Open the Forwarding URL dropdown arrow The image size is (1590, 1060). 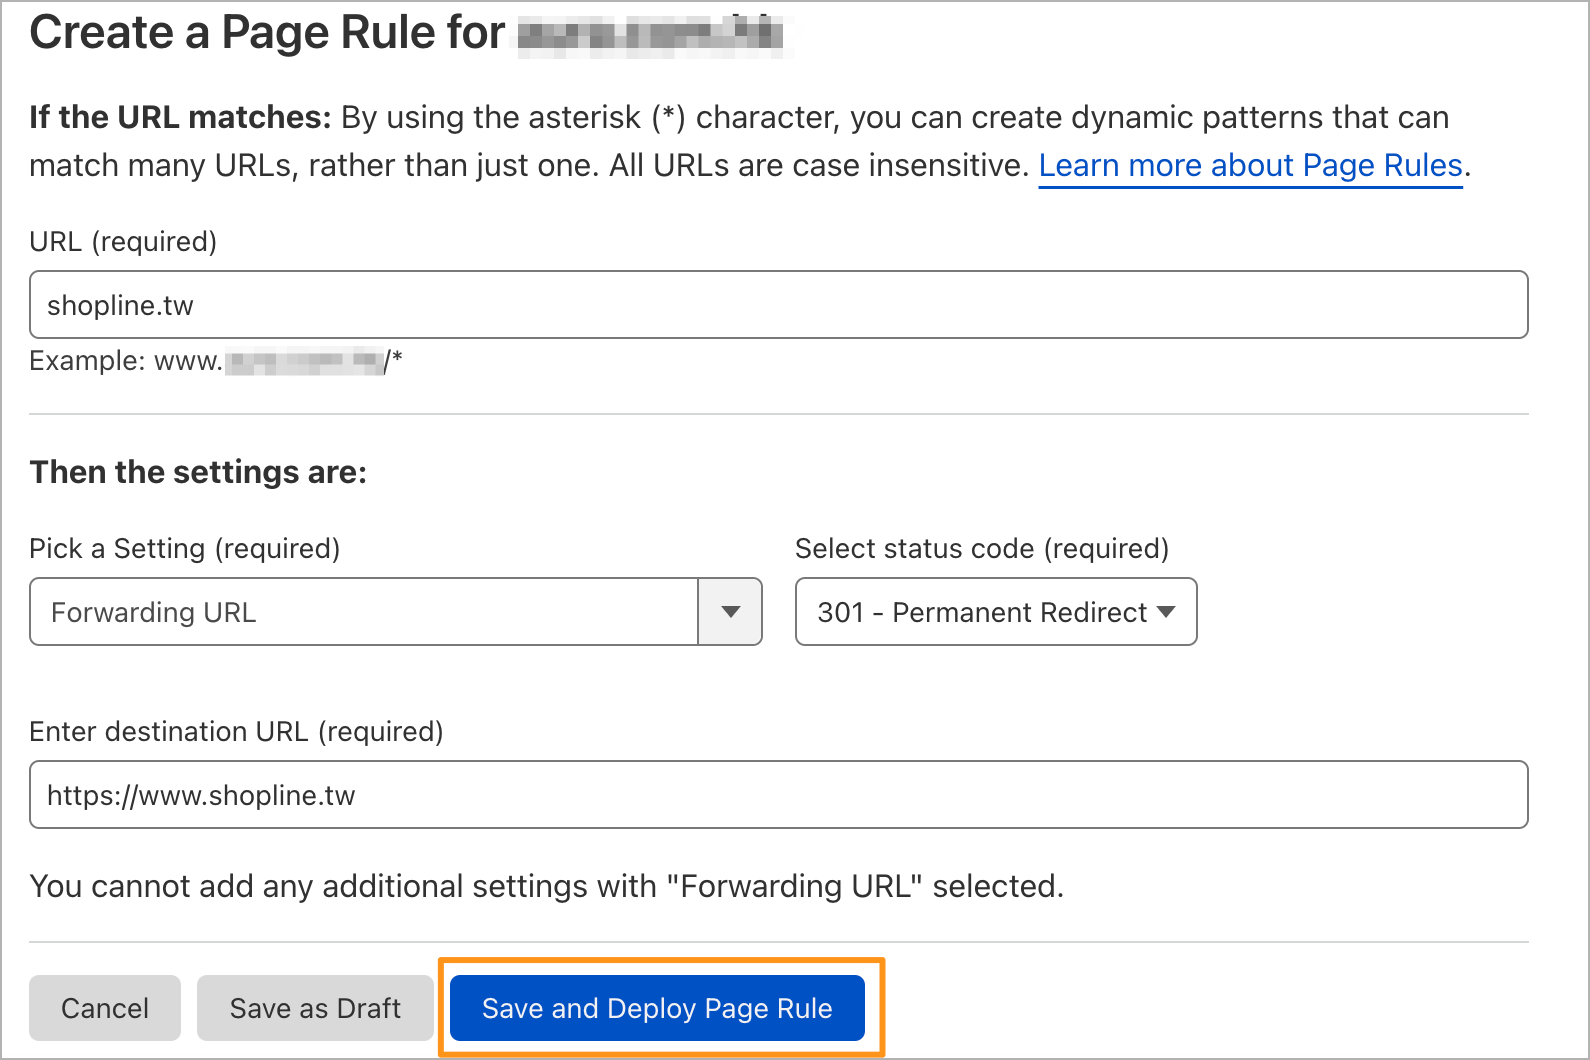point(731,612)
